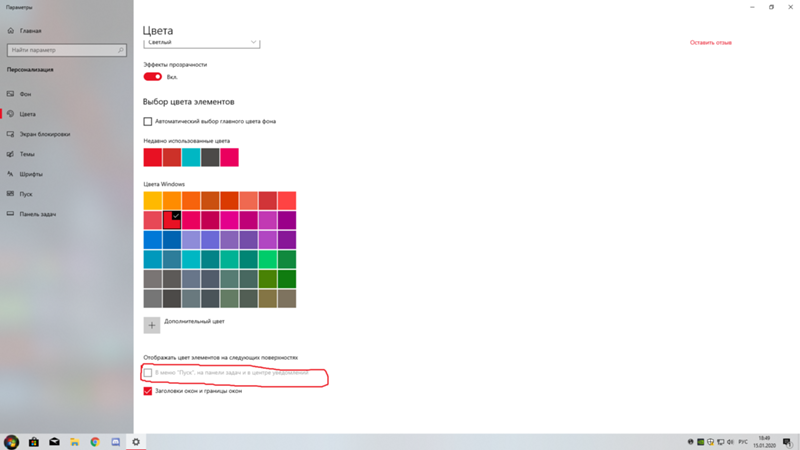The width and height of the screenshot is (800, 450).
Task: Open the volume icon in system tray
Action: pyautogui.click(x=730, y=442)
